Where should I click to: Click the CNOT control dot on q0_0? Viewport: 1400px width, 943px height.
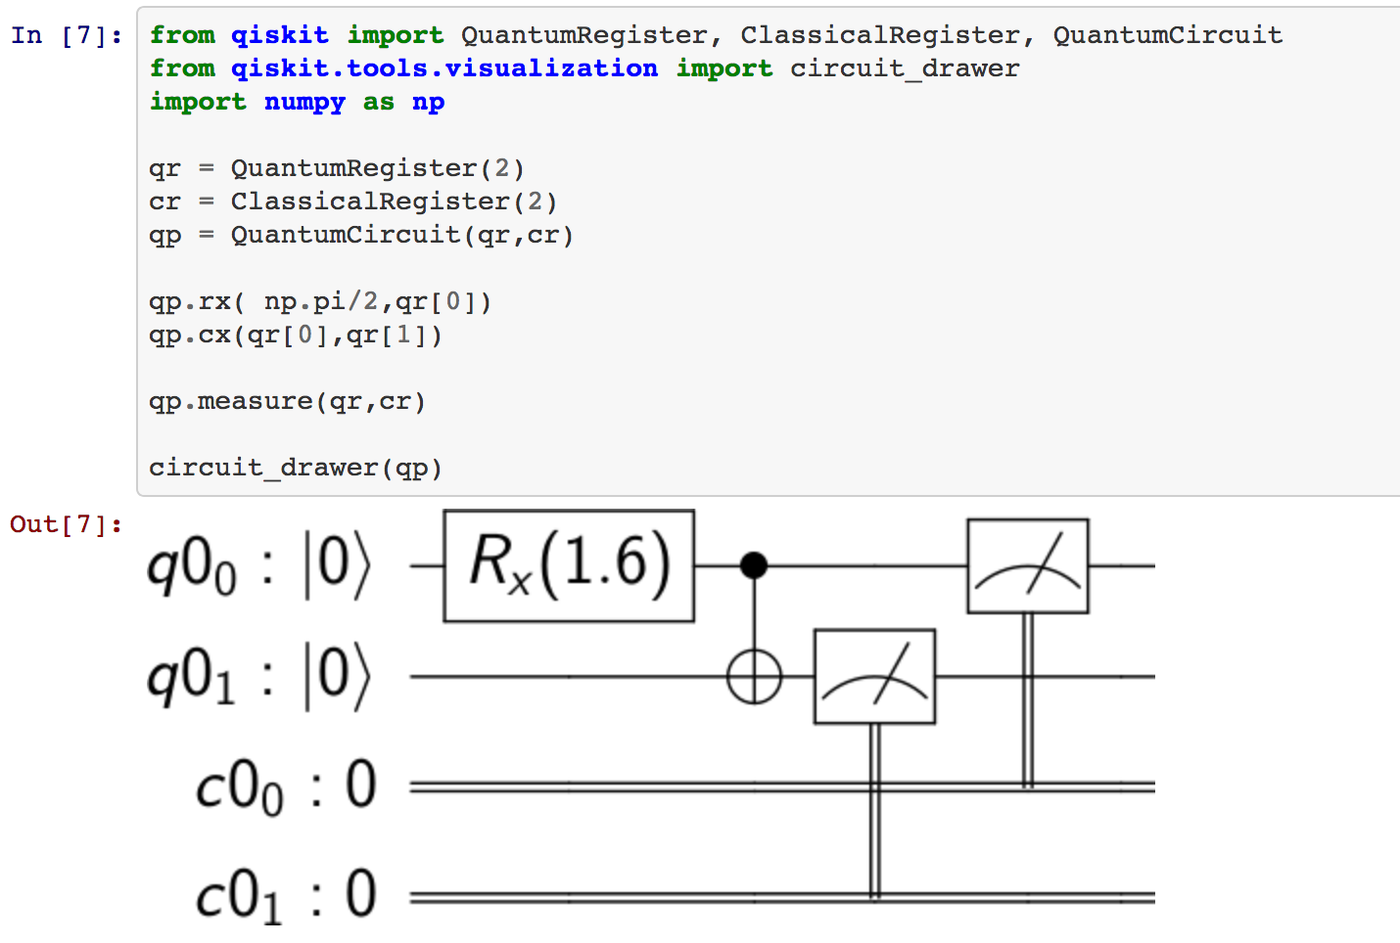pos(753,566)
